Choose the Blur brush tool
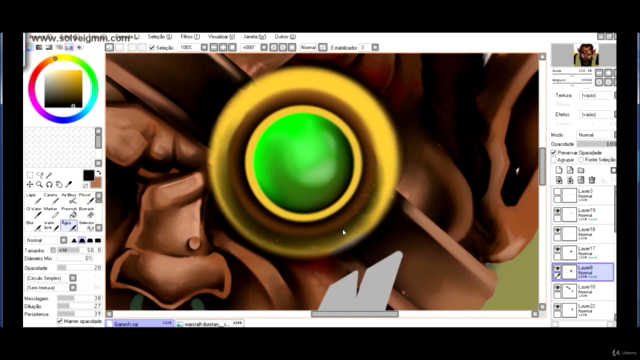This screenshot has width=640, height=360. (33, 226)
